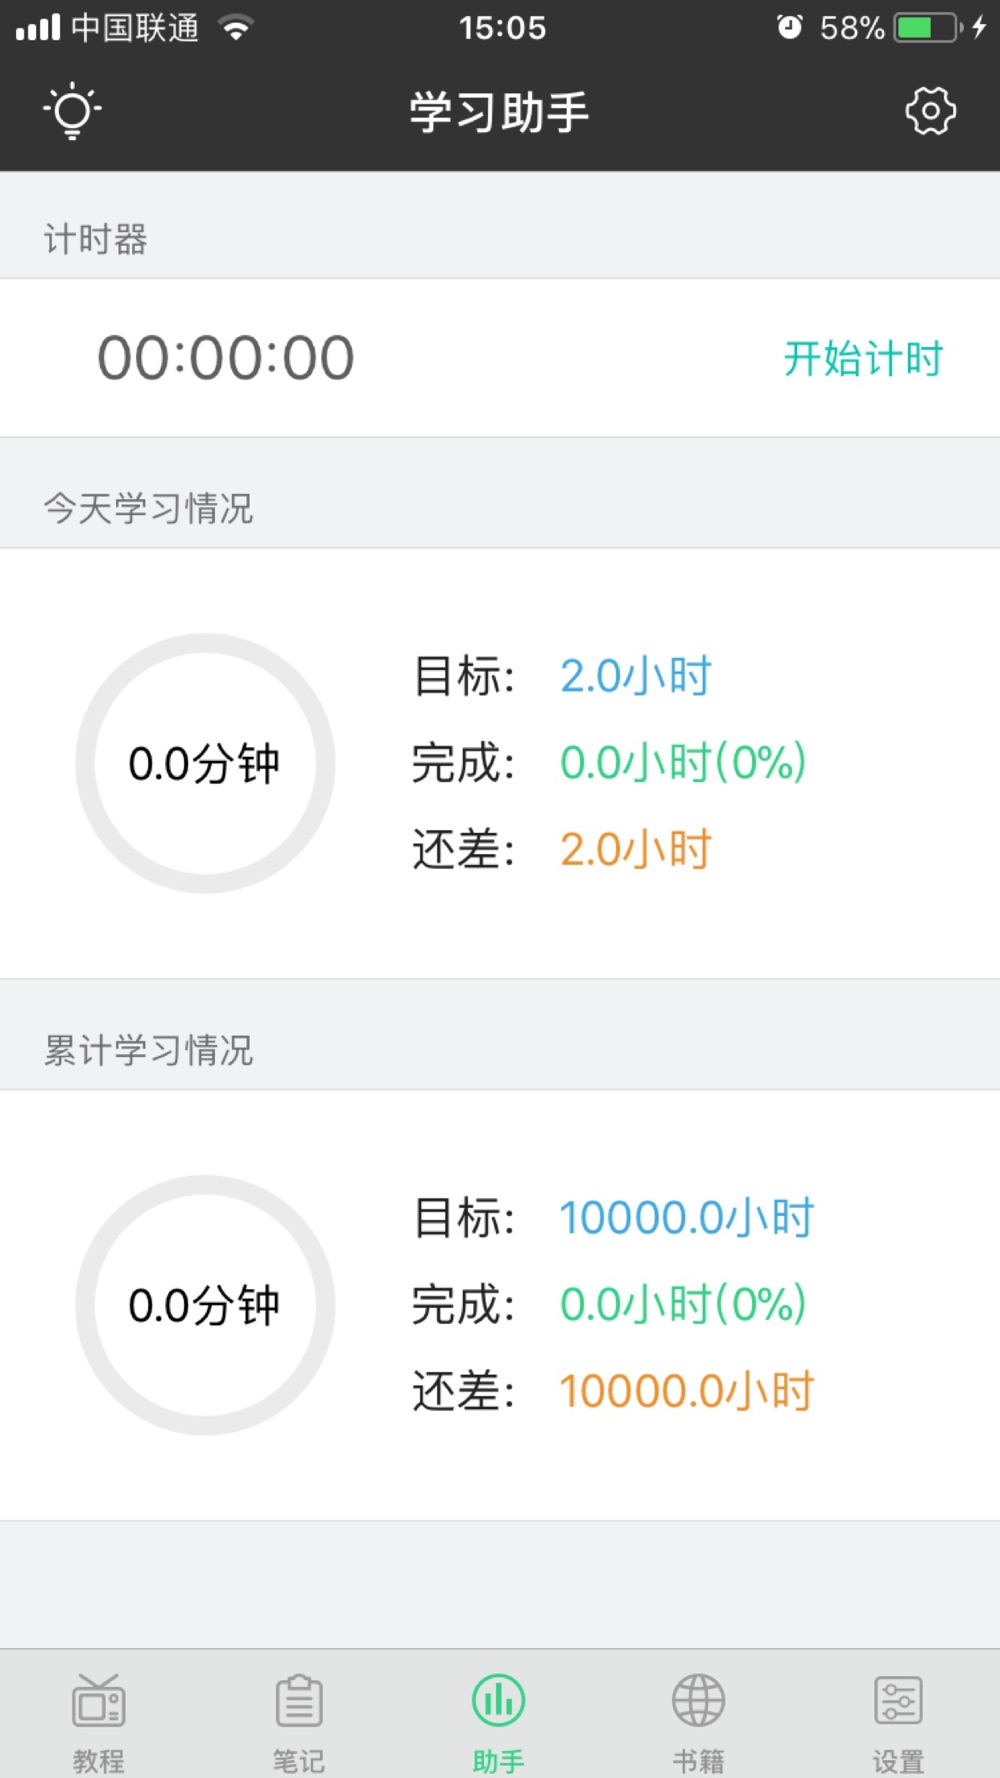Tap the 学习助手 page title
The width and height of the screenshot is (1000, 1778).
499,111
